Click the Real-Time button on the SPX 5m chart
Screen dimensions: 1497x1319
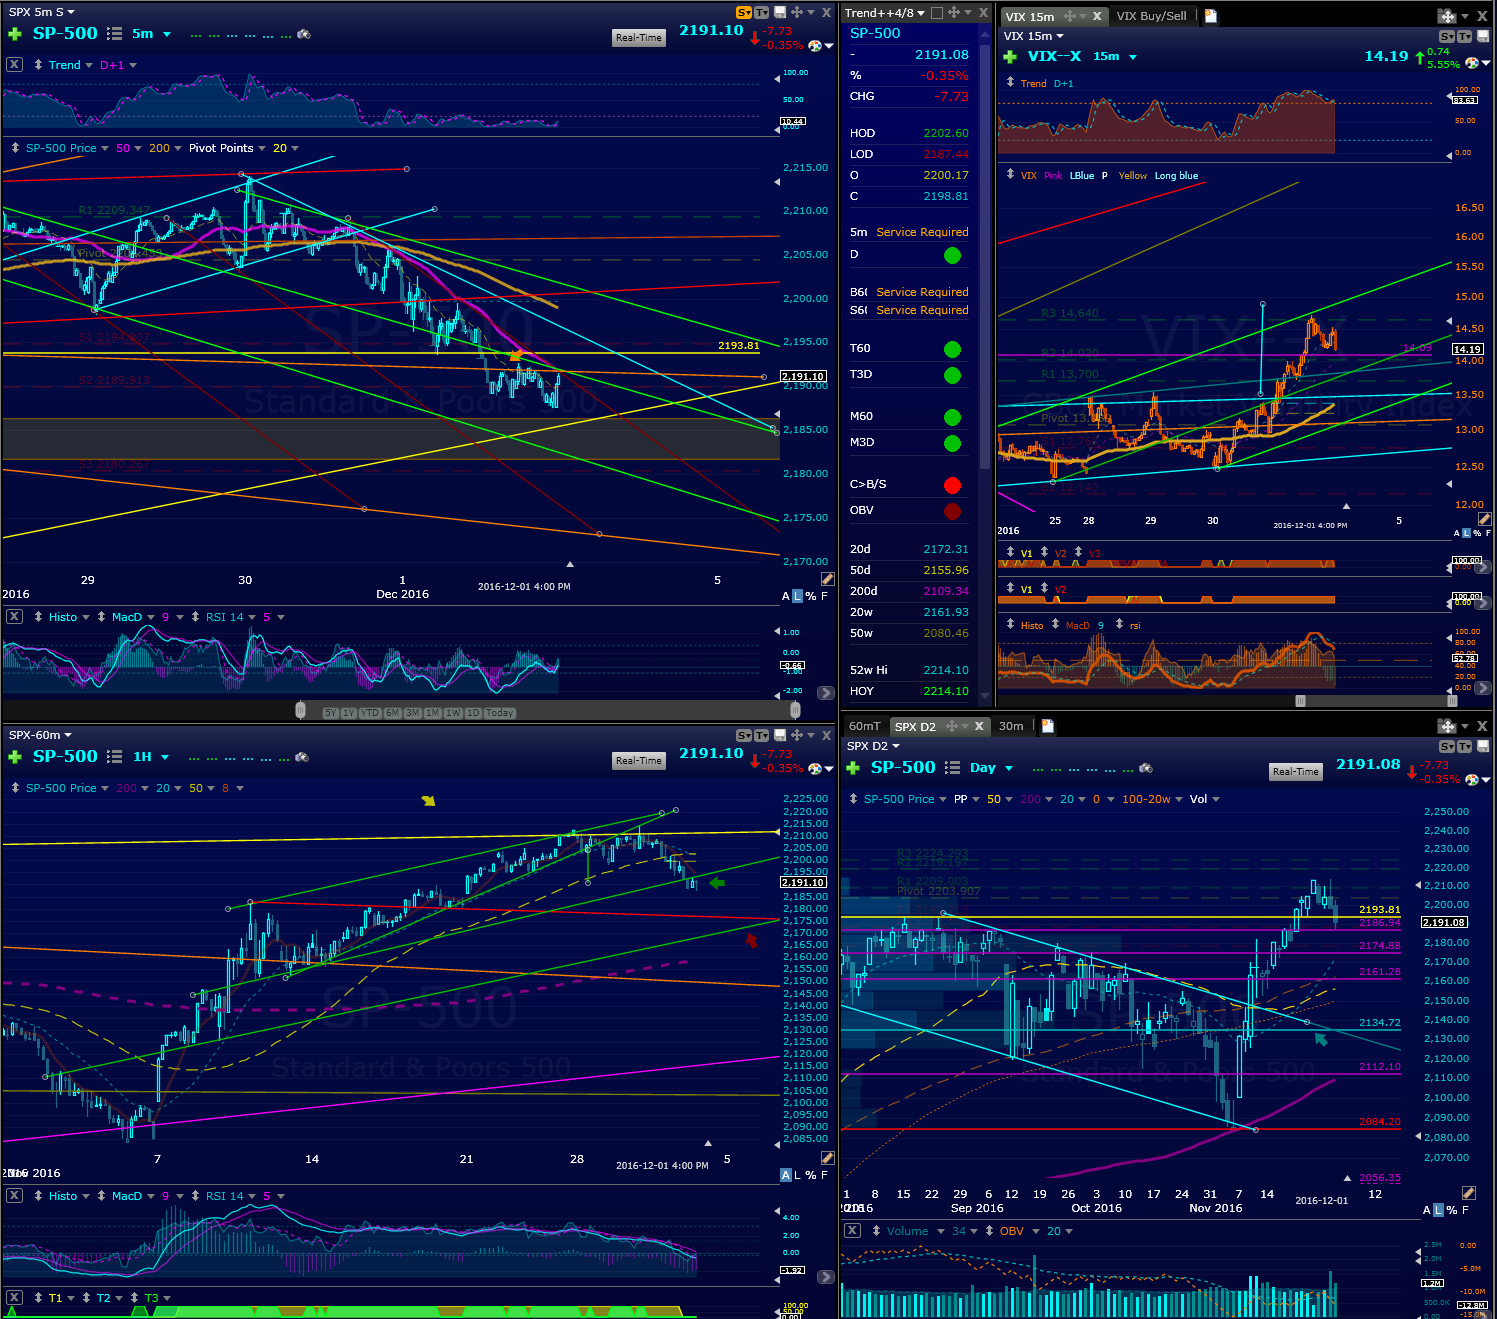[638, 38]
